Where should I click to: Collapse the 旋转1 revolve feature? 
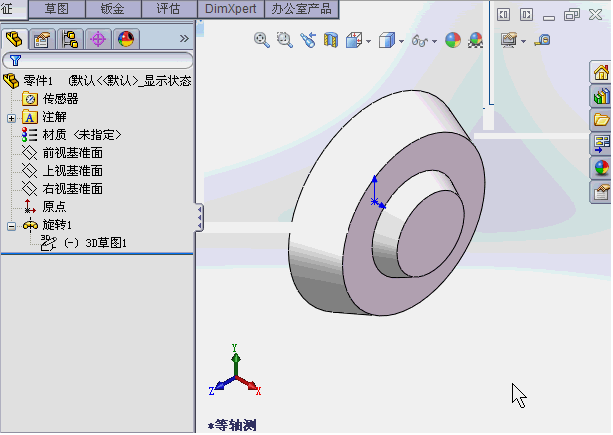(x=11, y=226)
